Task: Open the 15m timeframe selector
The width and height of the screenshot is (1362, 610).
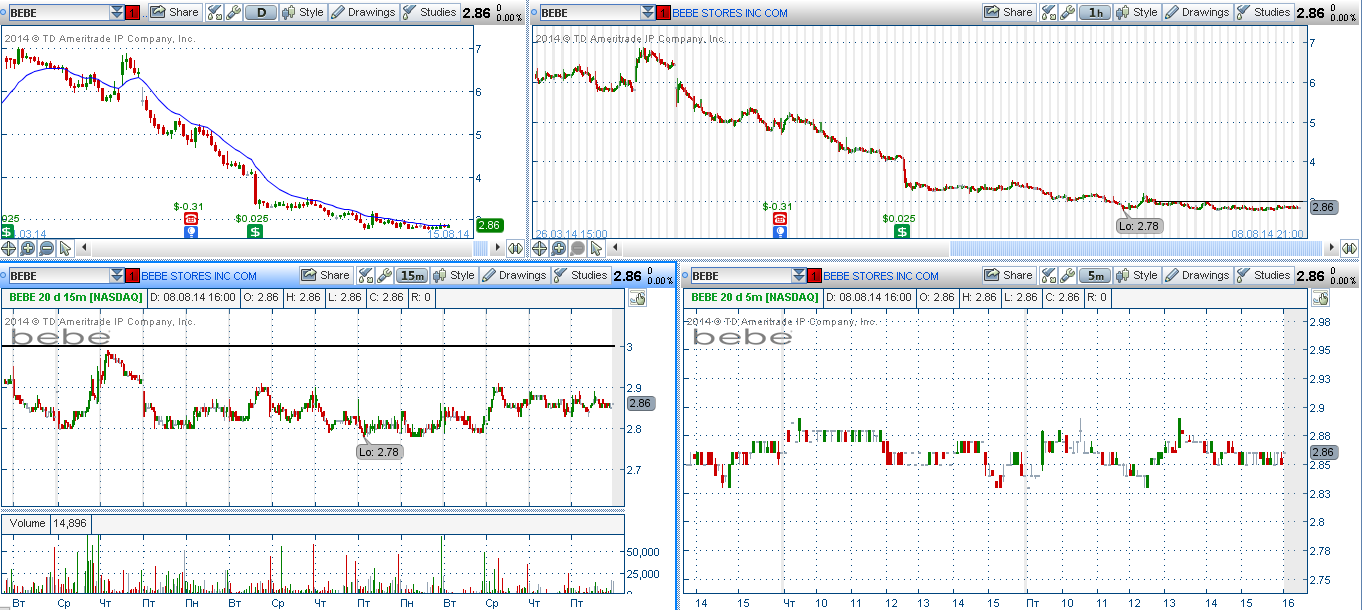Action: pos(412,276)
